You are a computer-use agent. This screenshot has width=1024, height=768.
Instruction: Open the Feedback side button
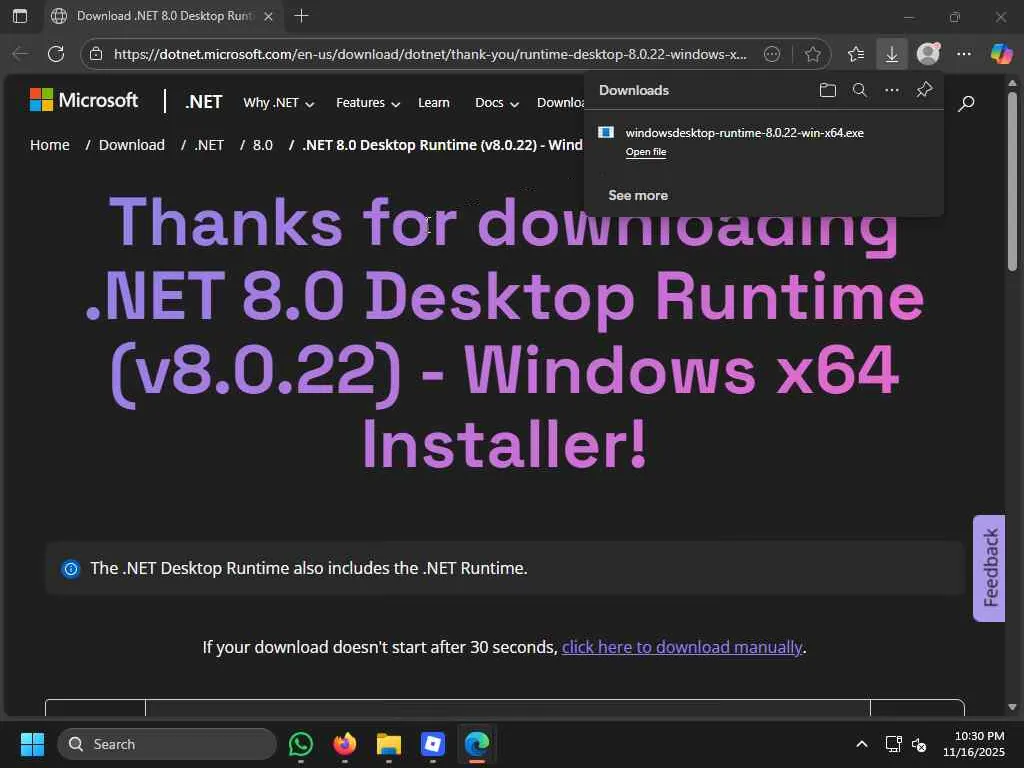click(x=989, y=568)
